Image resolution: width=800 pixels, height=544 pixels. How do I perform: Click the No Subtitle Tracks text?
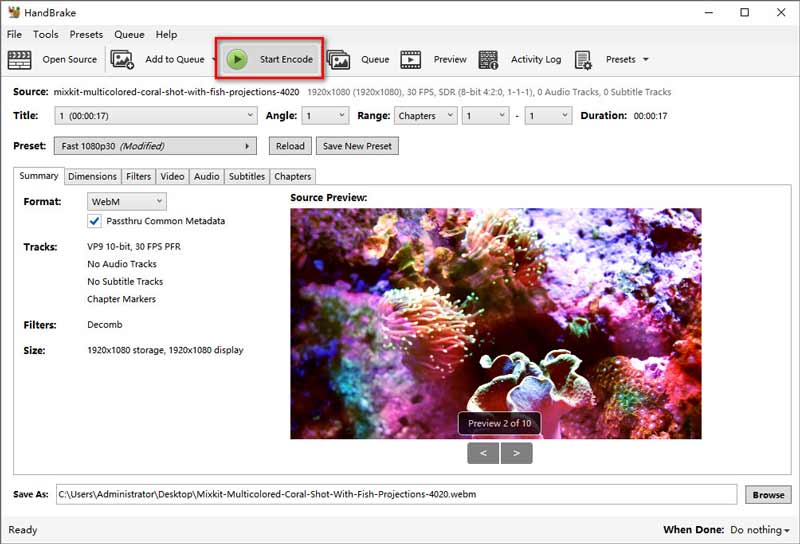pyautogui.click(x=125, y=282)
